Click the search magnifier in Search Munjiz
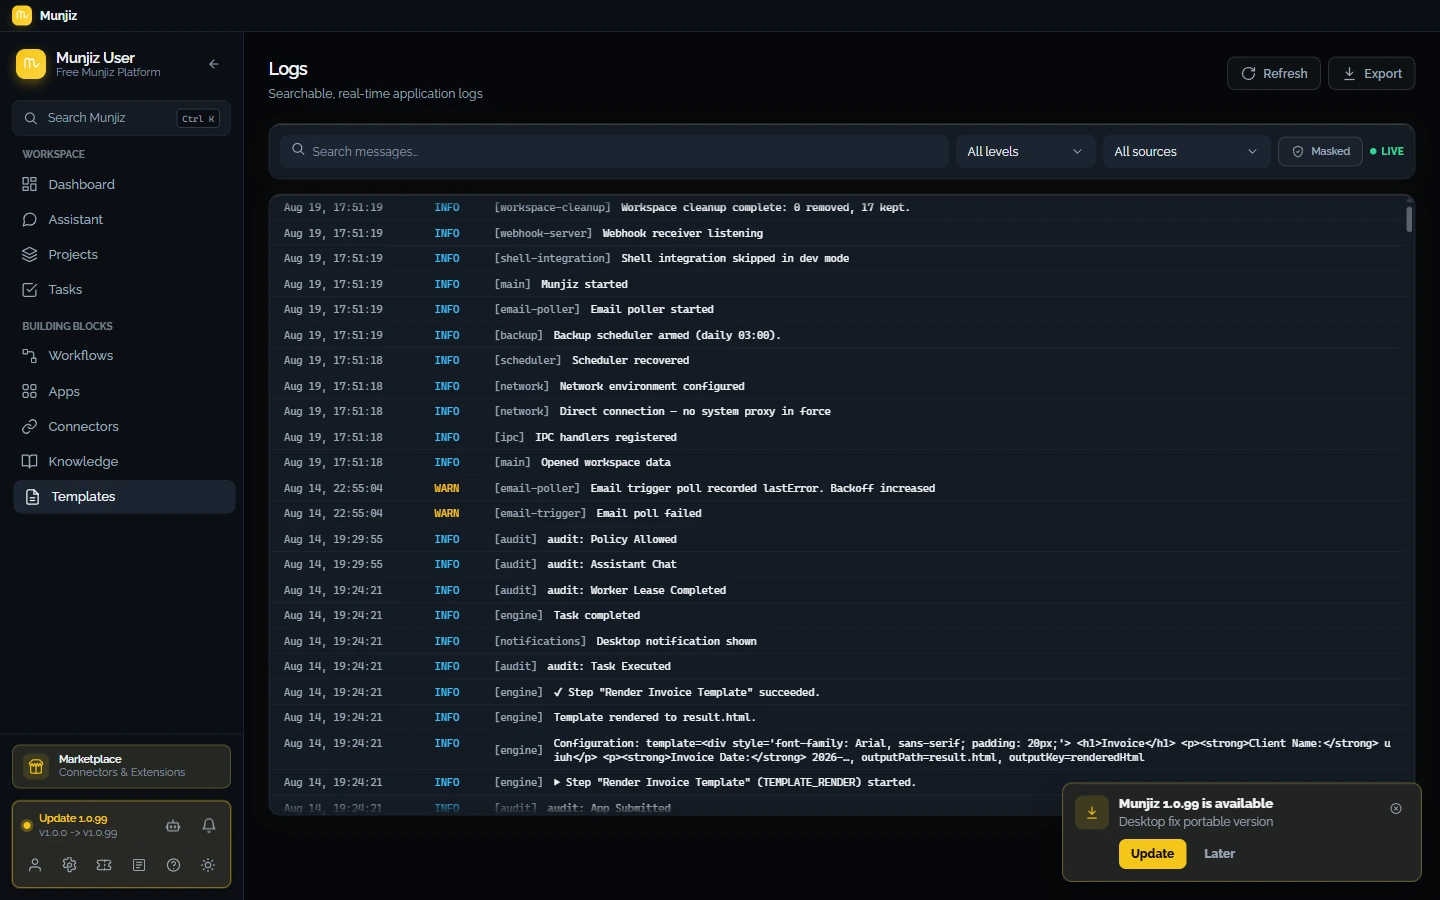The height and width of the screenshot is (900, 1440). [31, 118]
